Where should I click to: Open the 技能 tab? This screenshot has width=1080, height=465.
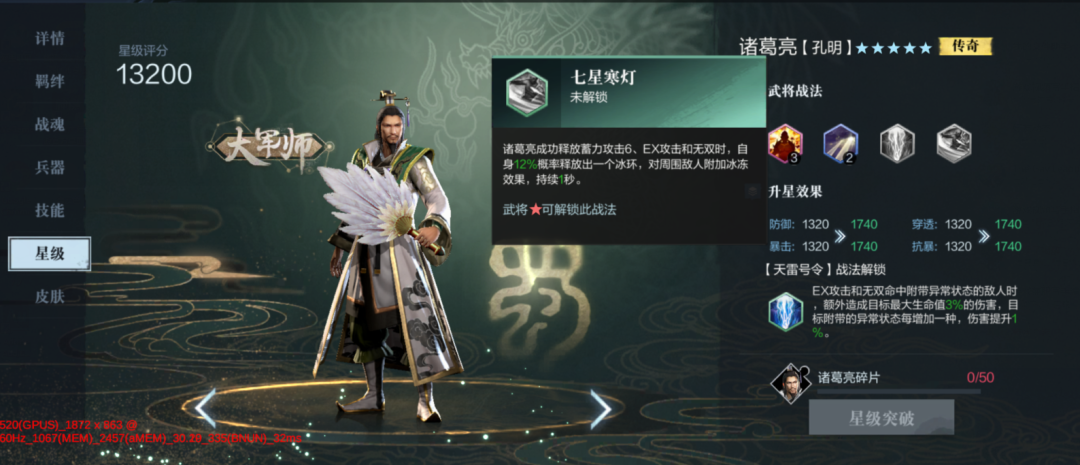point(50,211)
